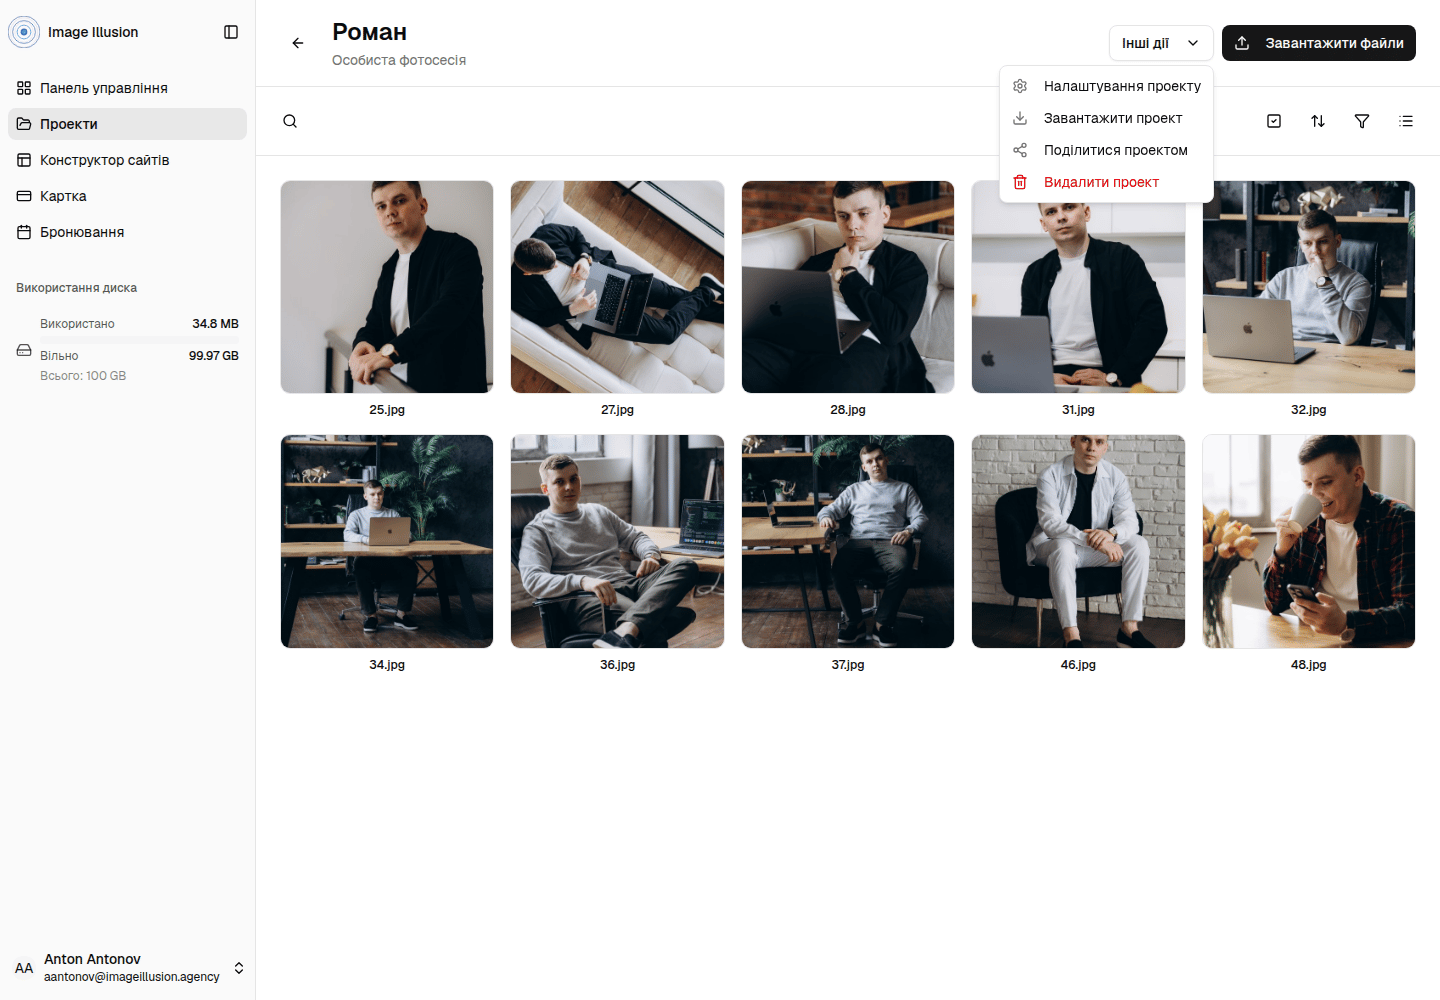Toggle the select-files checkbox icon
Image resolution: width=1440 pixels, height=1000 pixels.
pyautogui.click(x=1274, y=121)
